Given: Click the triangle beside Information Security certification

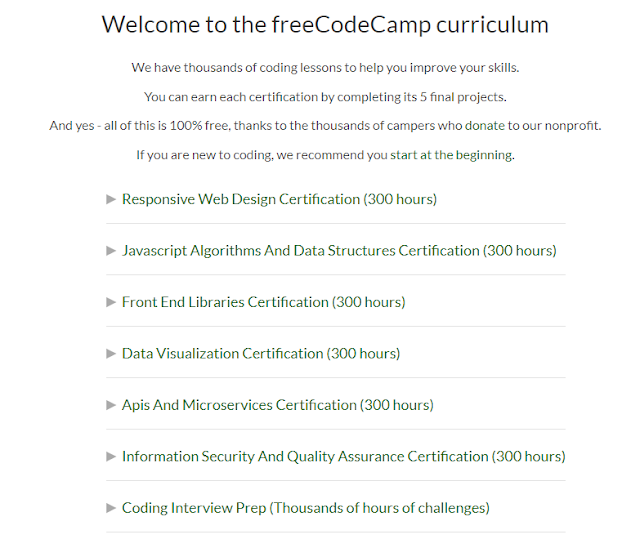Looking at the screenshot, I should 111,457.
